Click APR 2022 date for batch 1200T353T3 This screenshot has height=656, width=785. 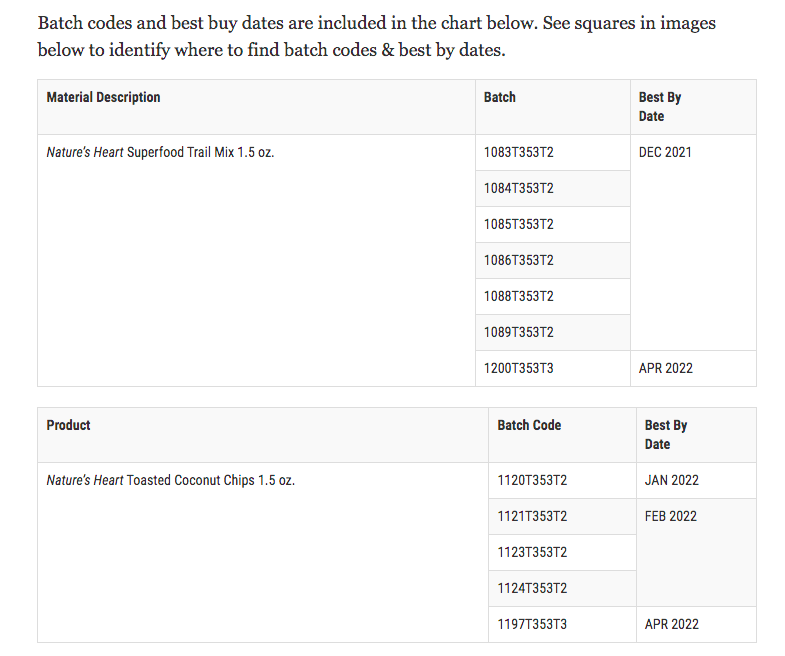coord(665,369)
